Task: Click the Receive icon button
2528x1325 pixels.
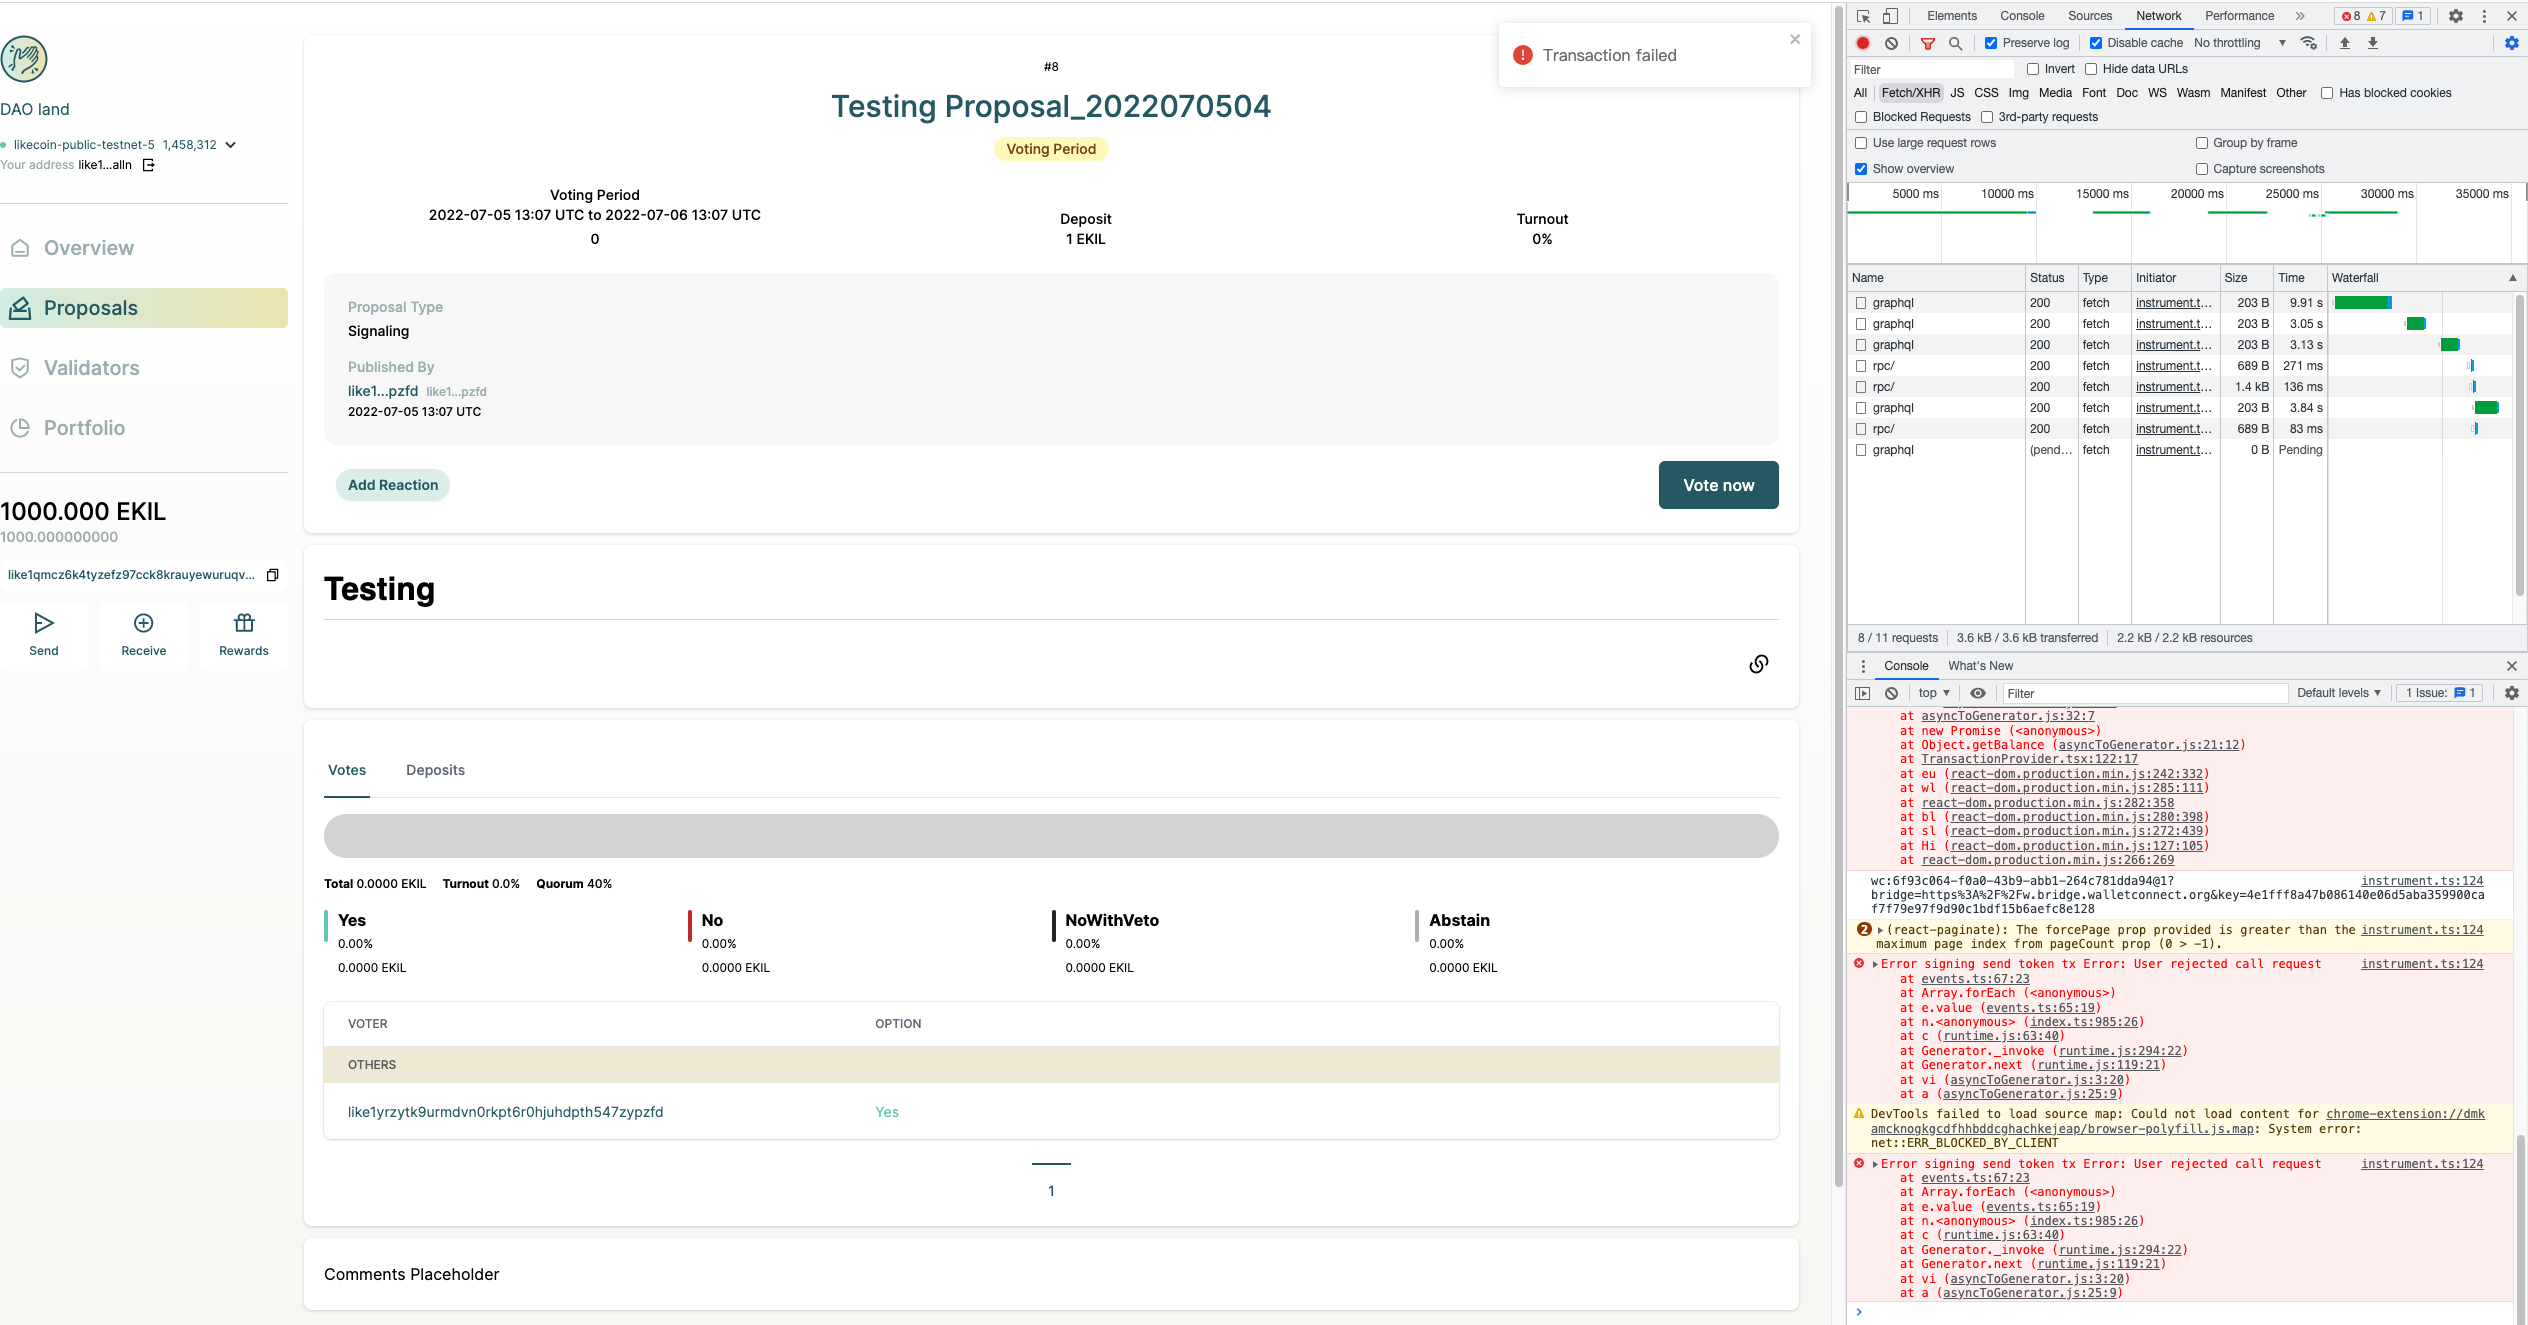Action: pos(144,636)
